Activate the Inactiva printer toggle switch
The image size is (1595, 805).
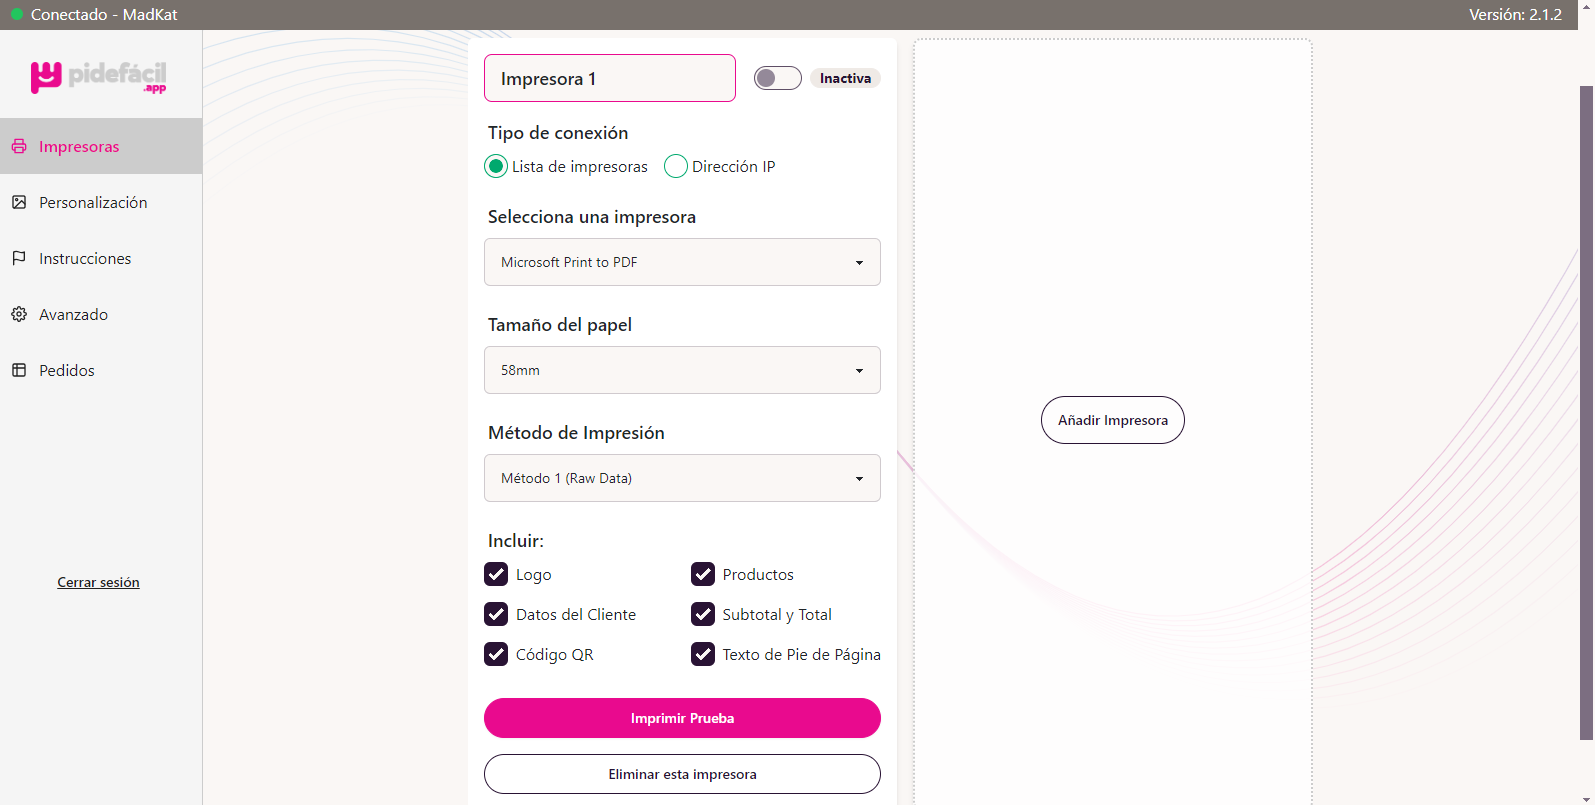[777, 77]
